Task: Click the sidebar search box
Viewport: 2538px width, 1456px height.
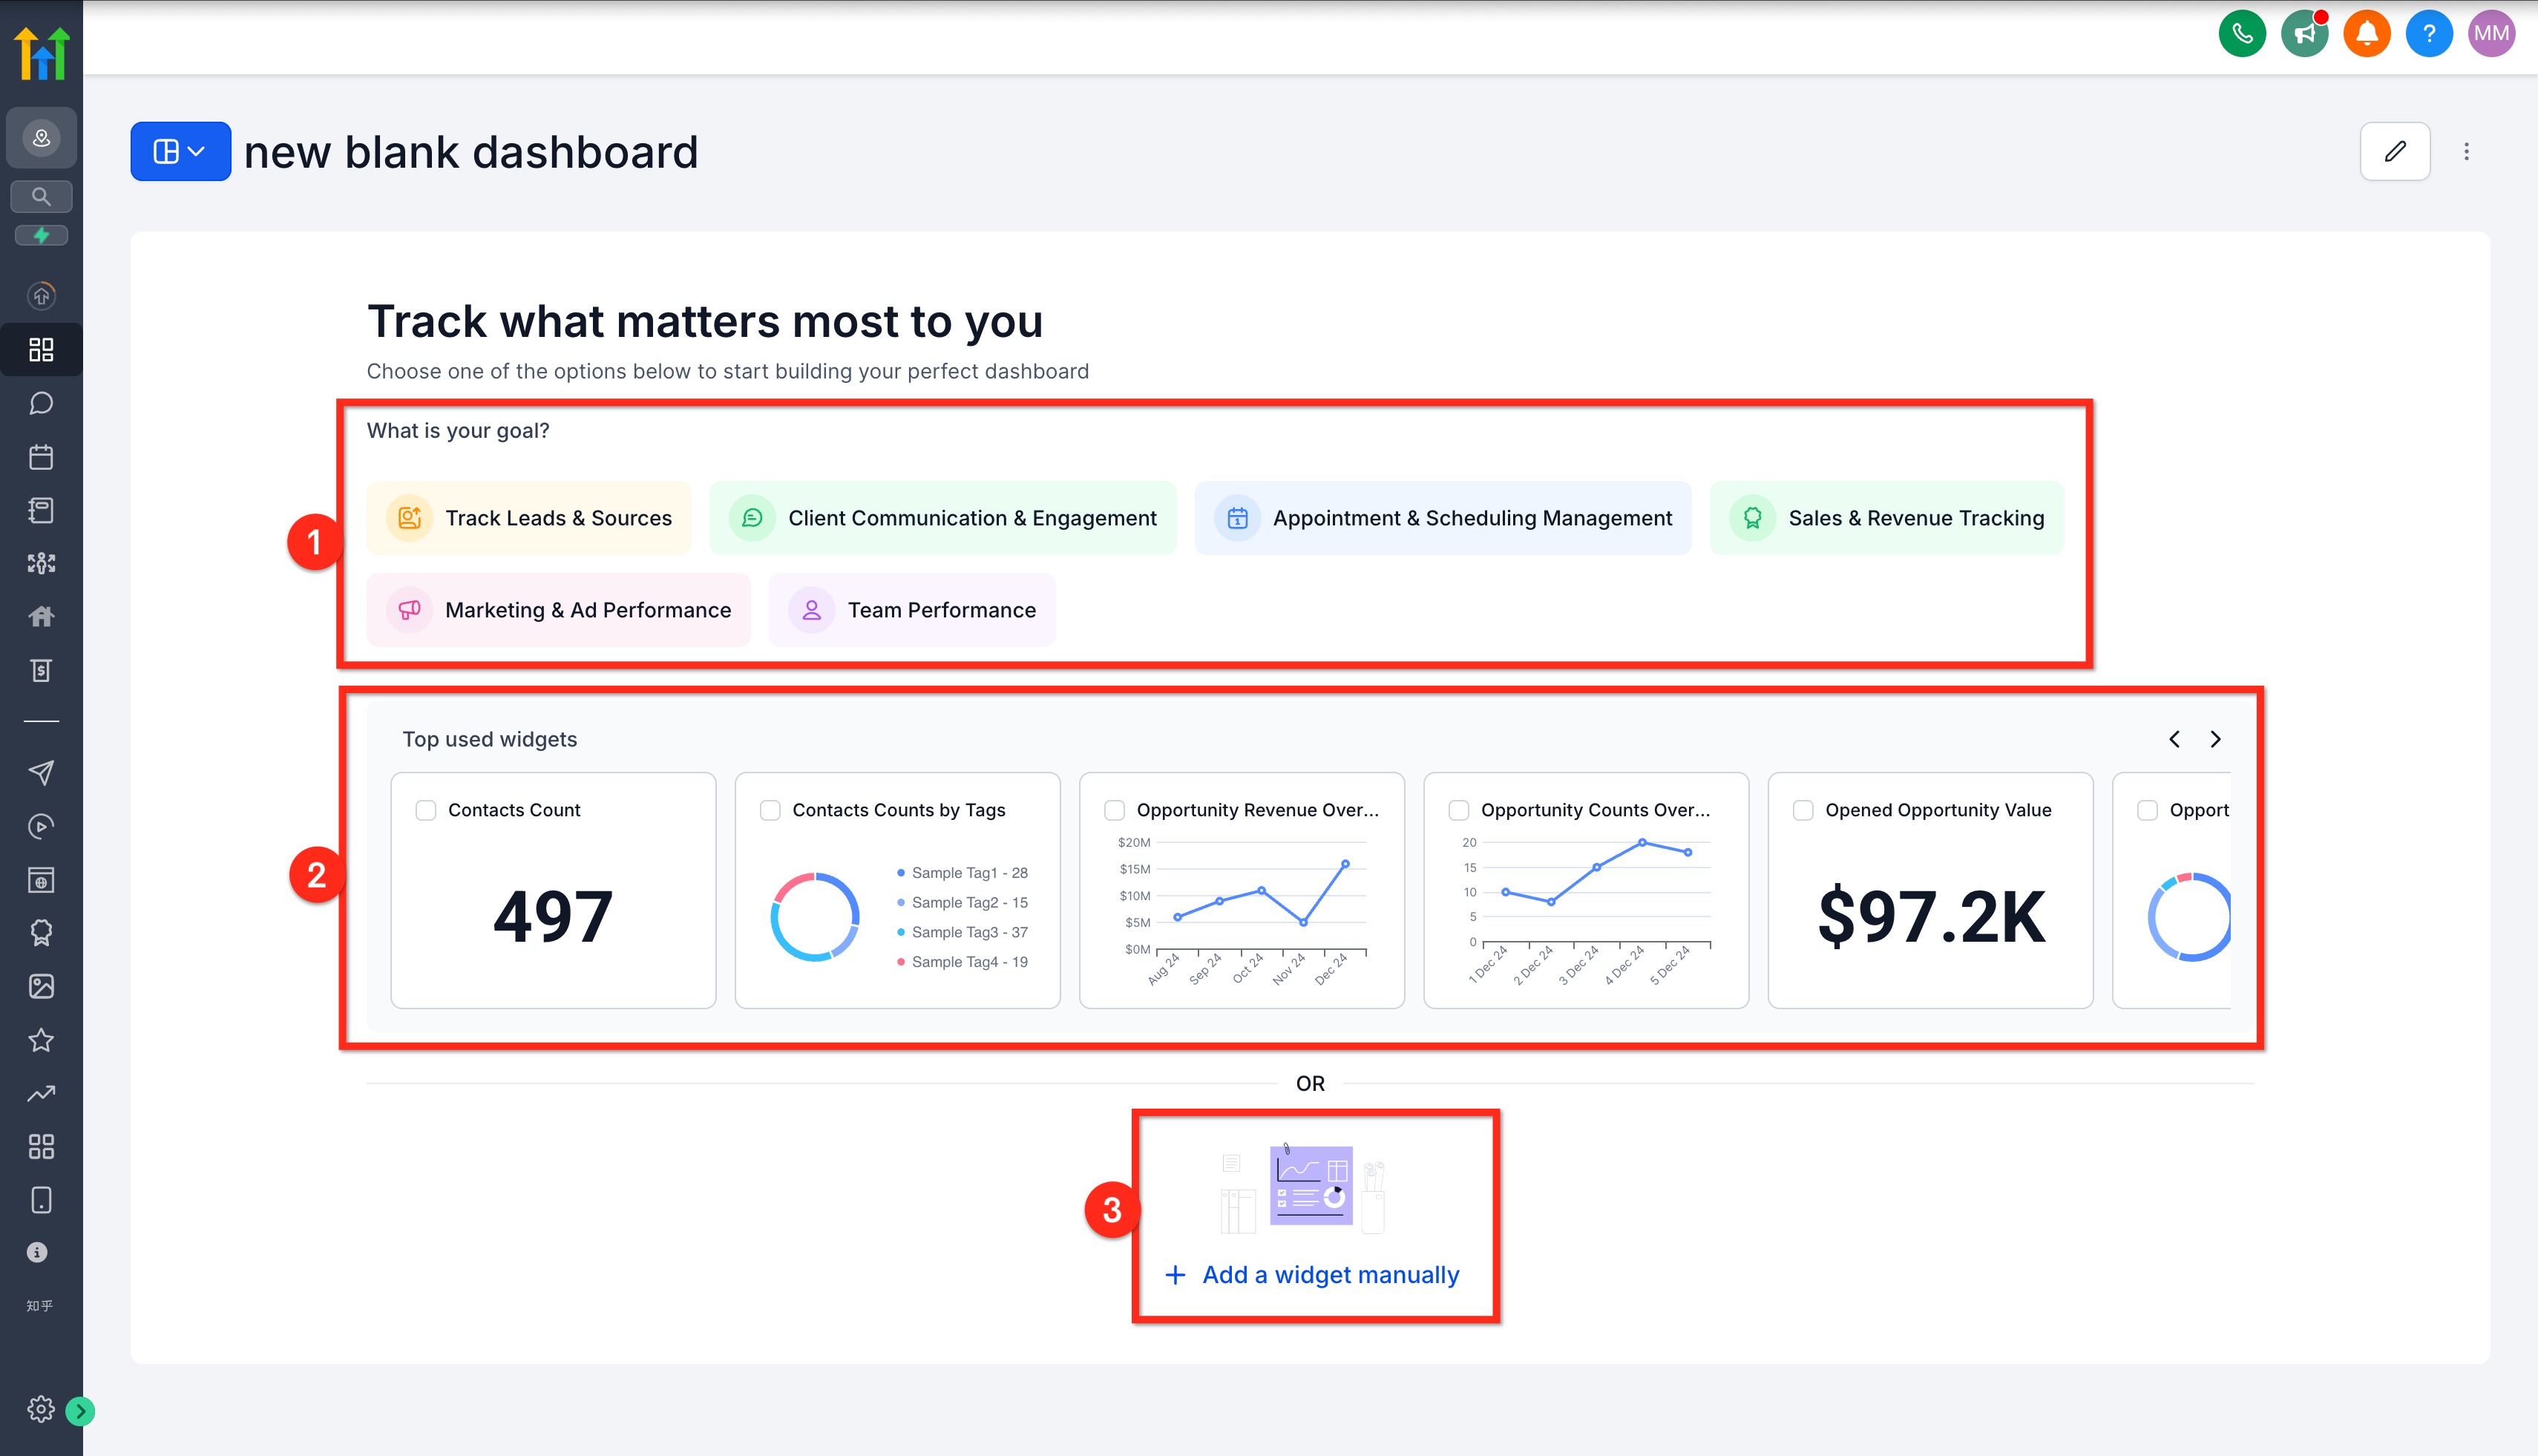Action: click(41, 196)
